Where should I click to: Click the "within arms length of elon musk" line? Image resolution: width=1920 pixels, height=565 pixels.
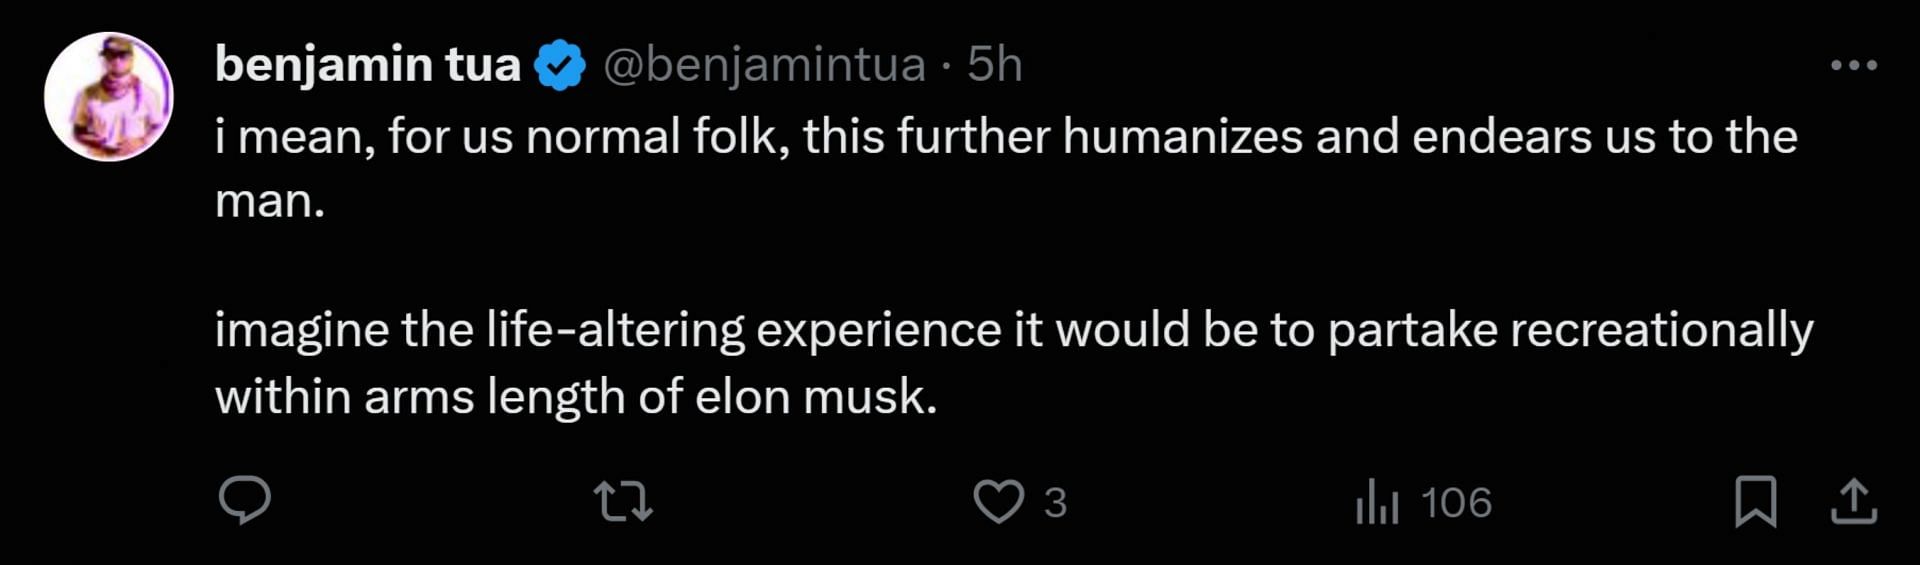575,396
